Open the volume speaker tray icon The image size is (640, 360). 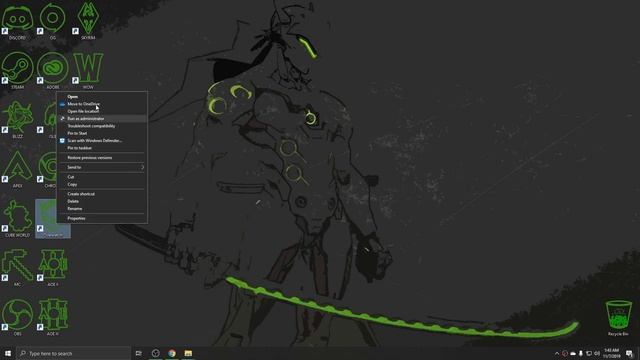597,353
